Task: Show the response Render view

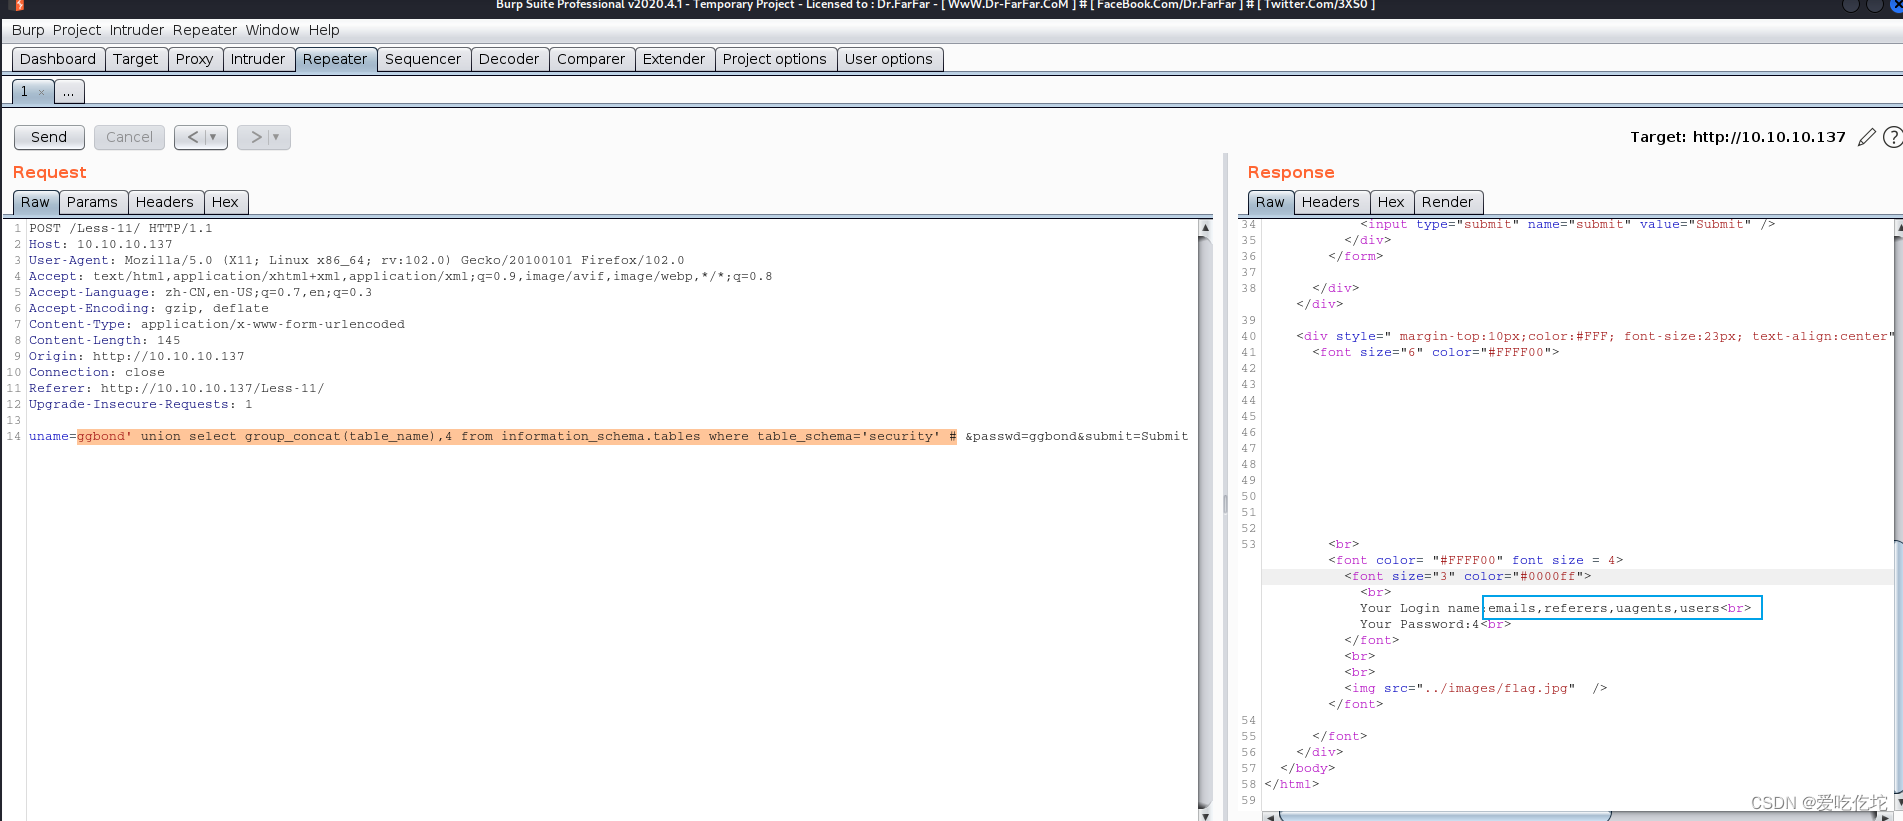Action: [x=1447, y=202]
